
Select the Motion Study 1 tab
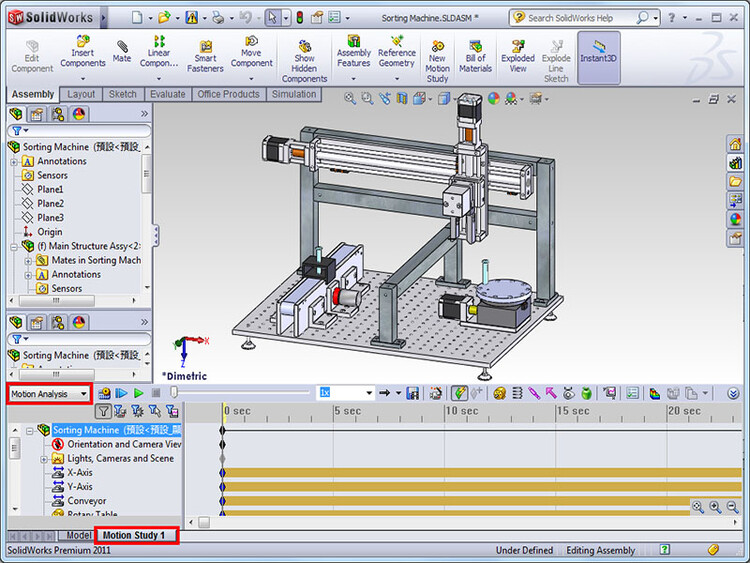point(136,535)
